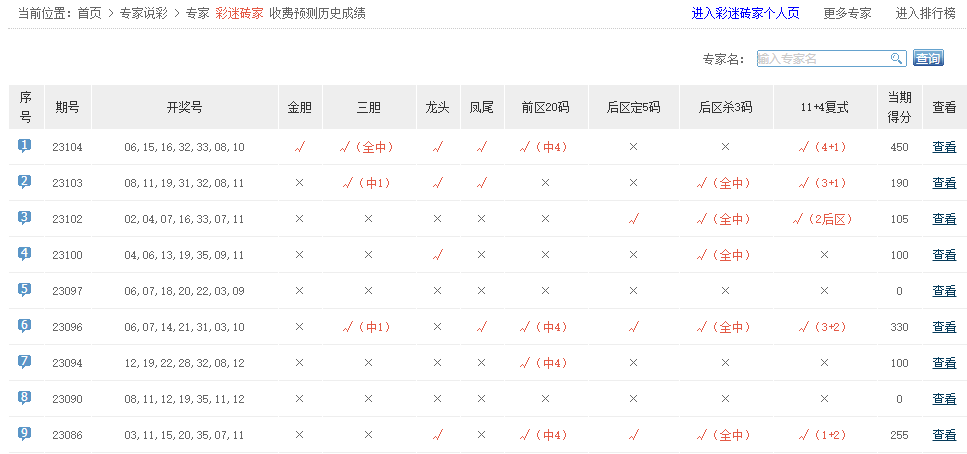Click the magnifier icon in expert search box
The height and width of the screenshot is (454, 967).
click(896, 59)
